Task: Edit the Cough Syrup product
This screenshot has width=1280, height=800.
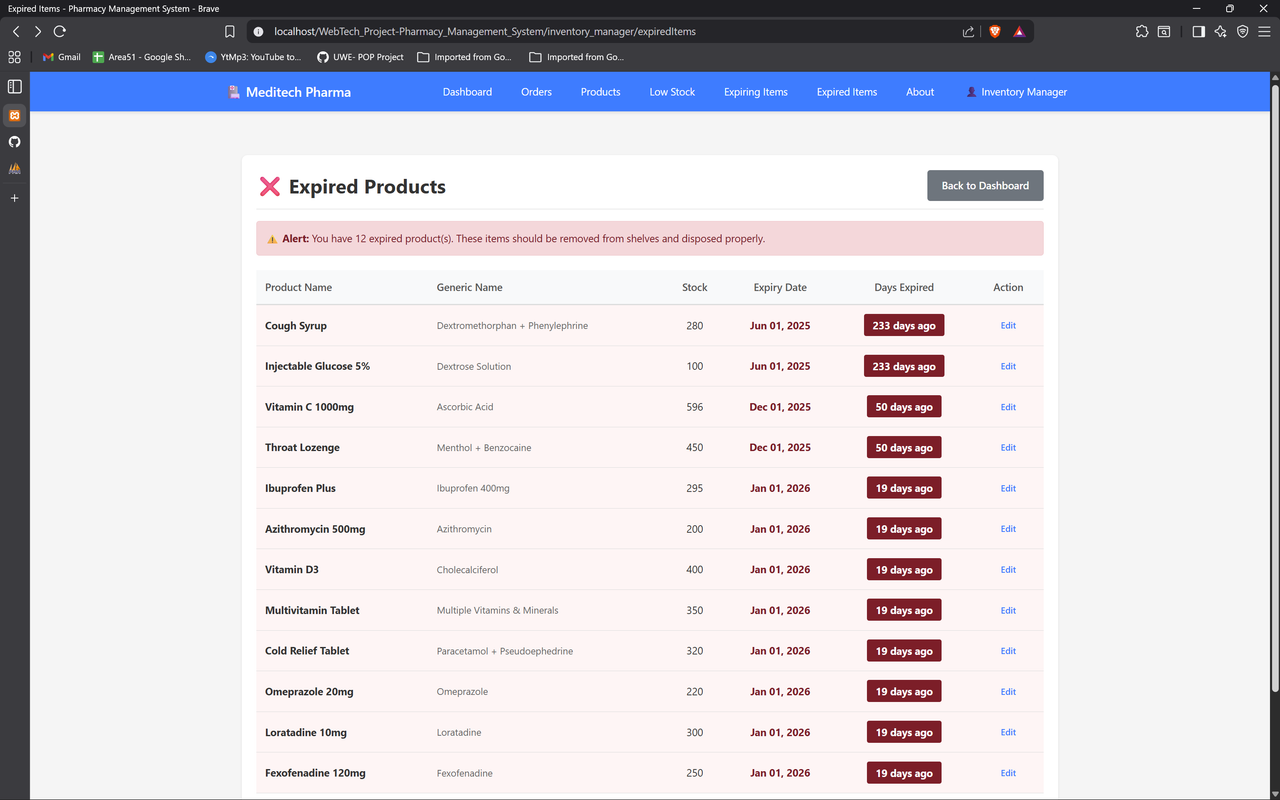Action: click(x=1008, y=326)
